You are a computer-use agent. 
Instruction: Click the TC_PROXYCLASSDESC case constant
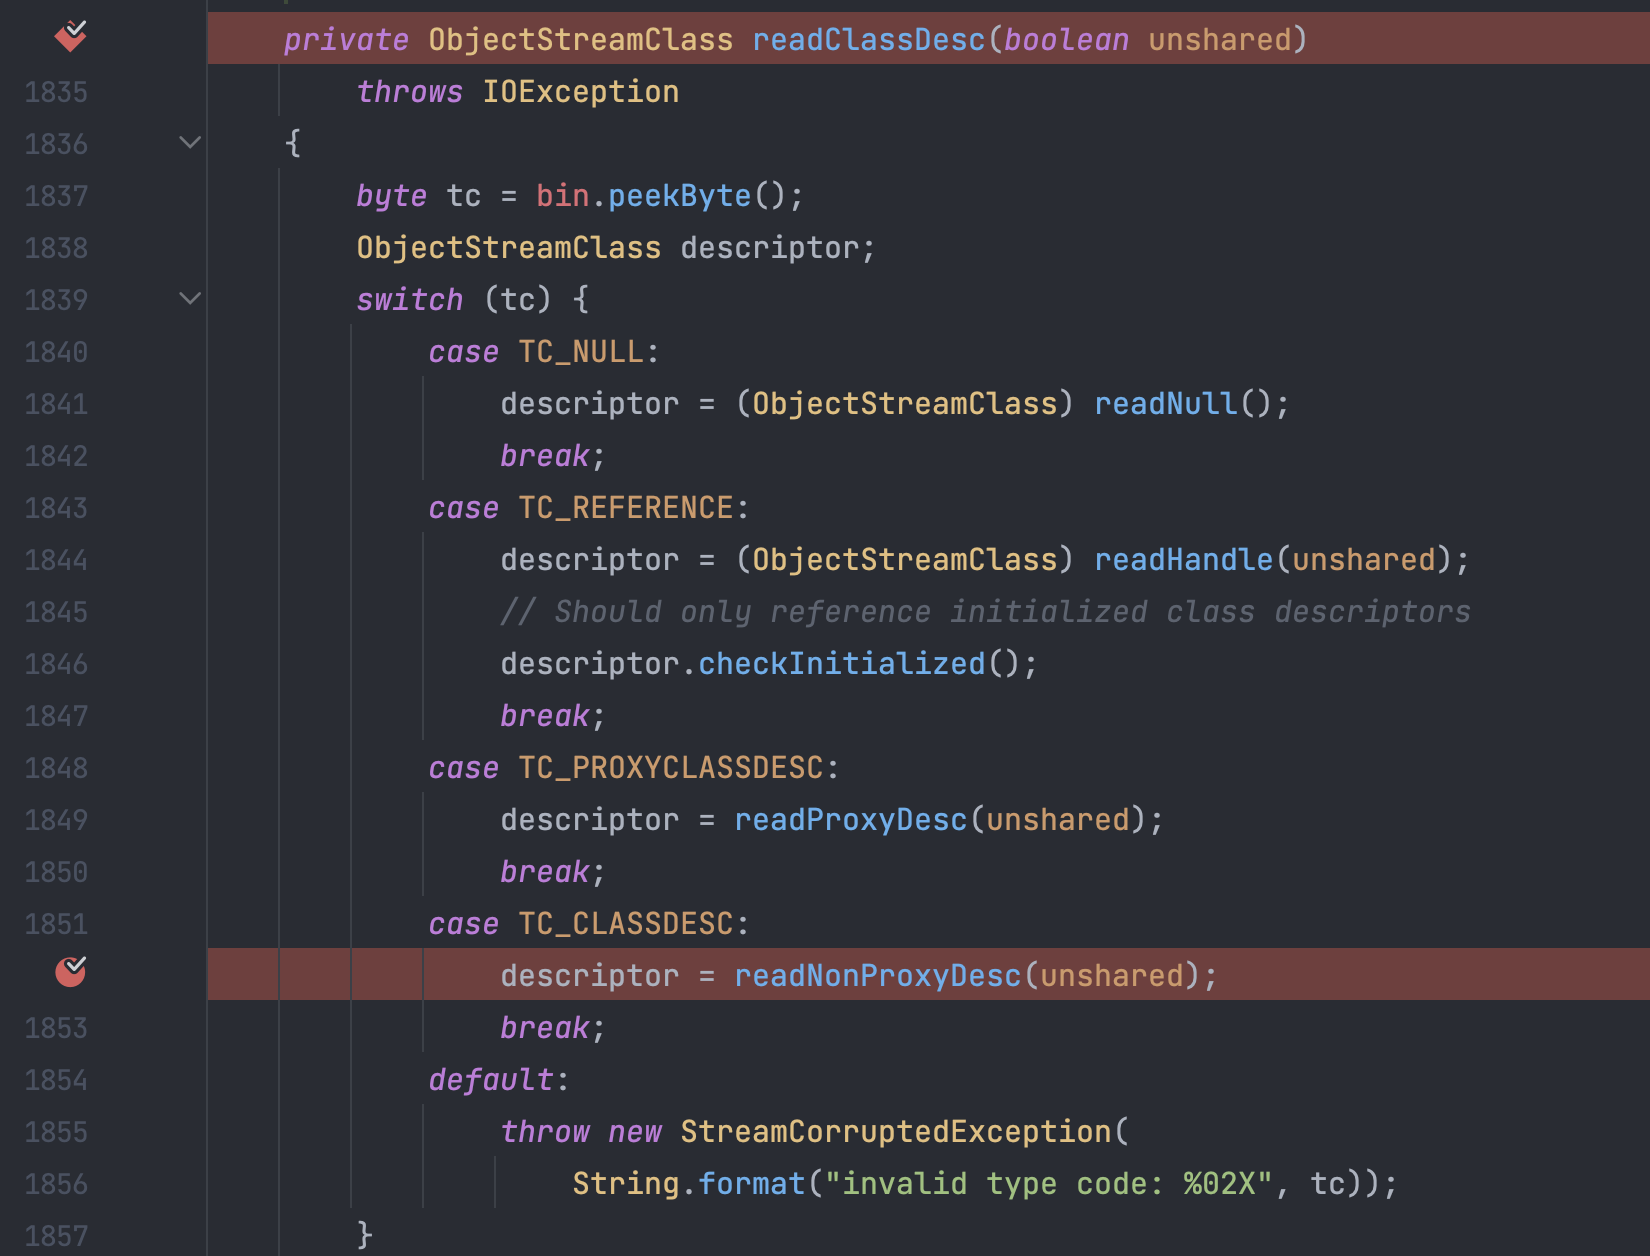point(670,768)
